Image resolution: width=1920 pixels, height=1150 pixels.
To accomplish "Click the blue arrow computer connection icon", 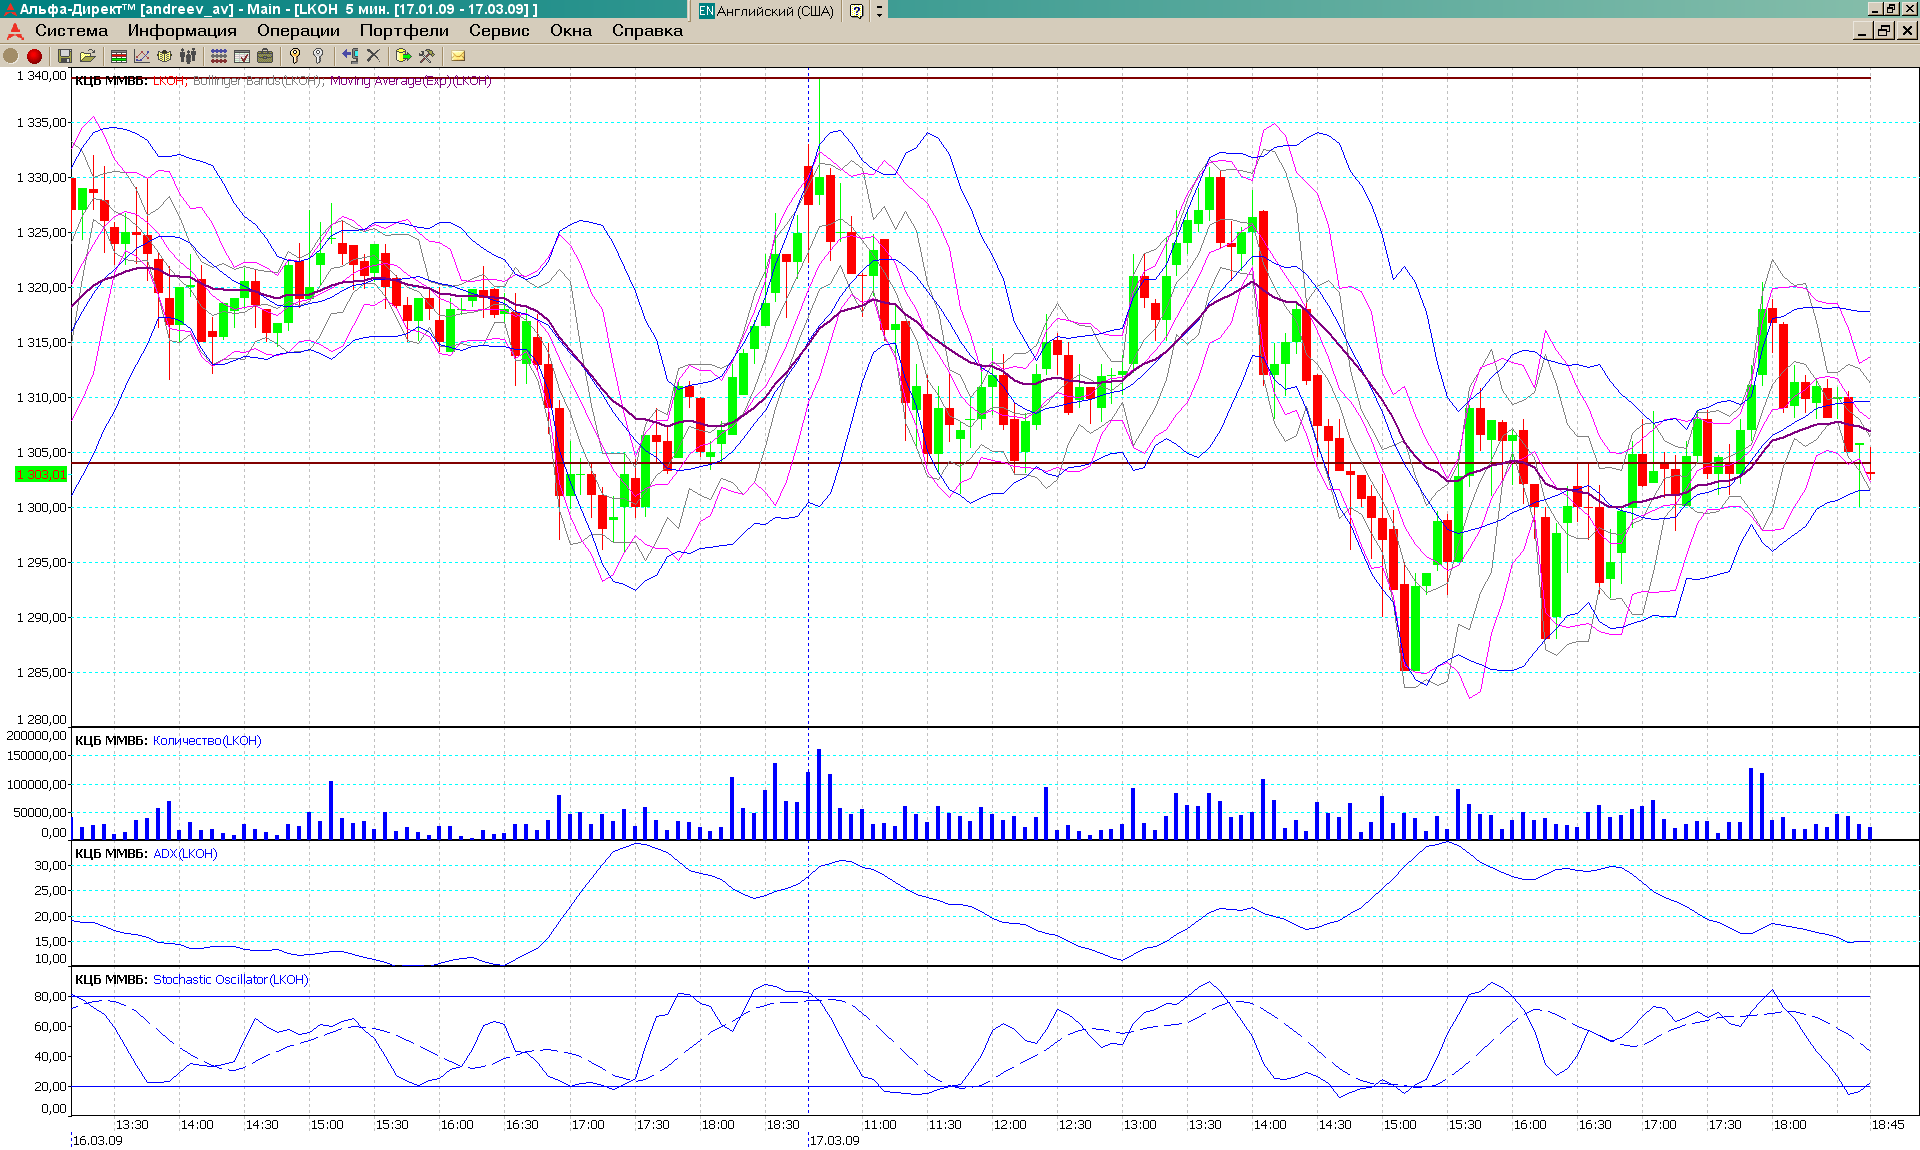I will pos(350,56).
